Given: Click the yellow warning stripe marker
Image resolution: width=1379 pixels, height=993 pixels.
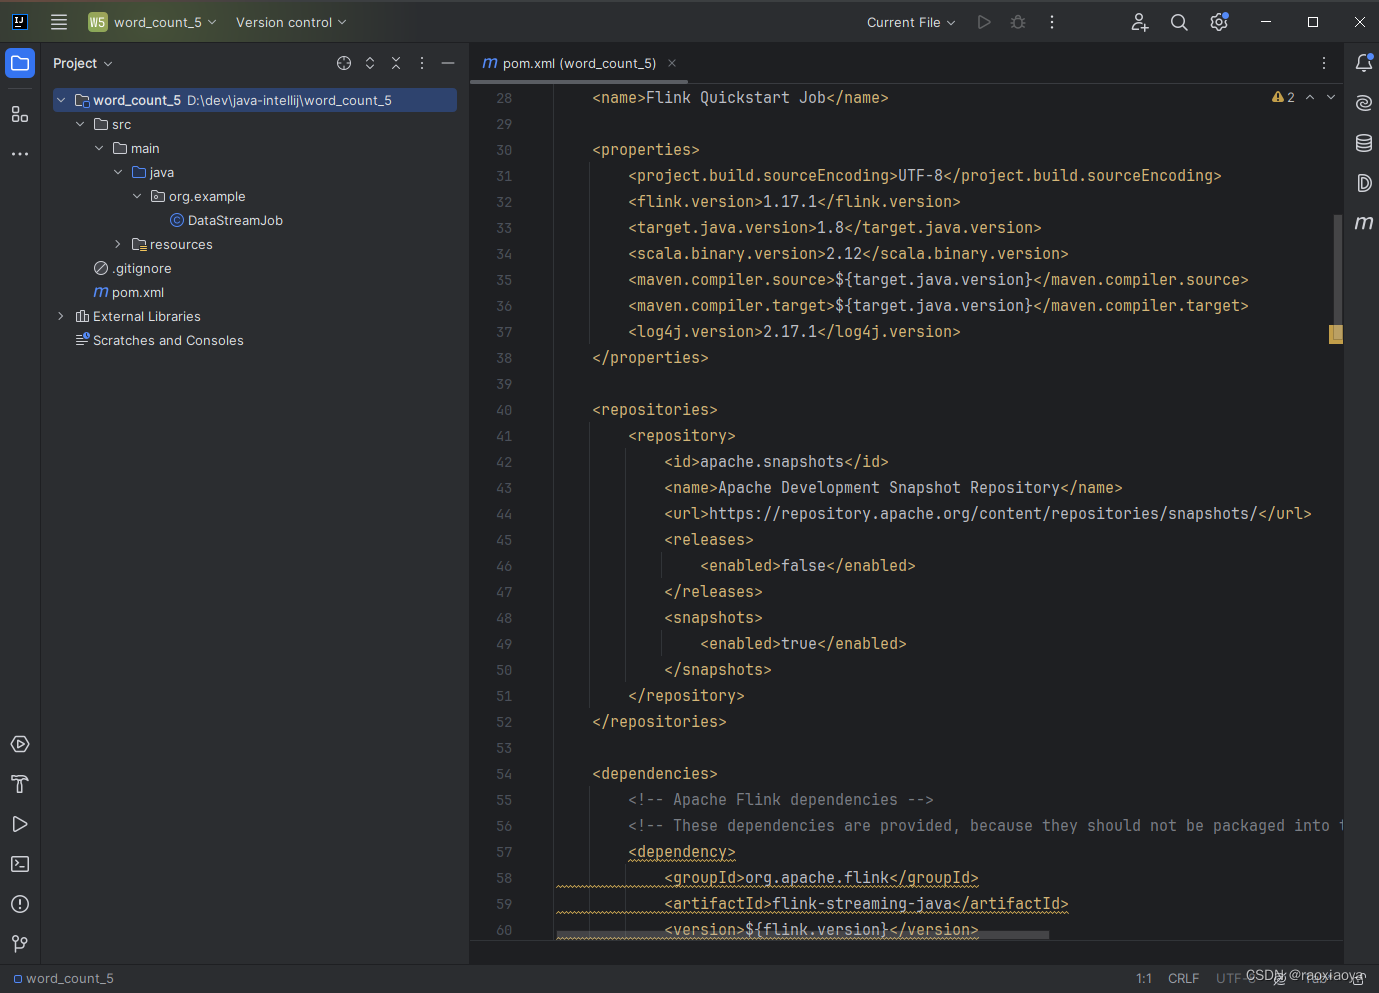Looking at the screenshot, I should coord(1336,334).
